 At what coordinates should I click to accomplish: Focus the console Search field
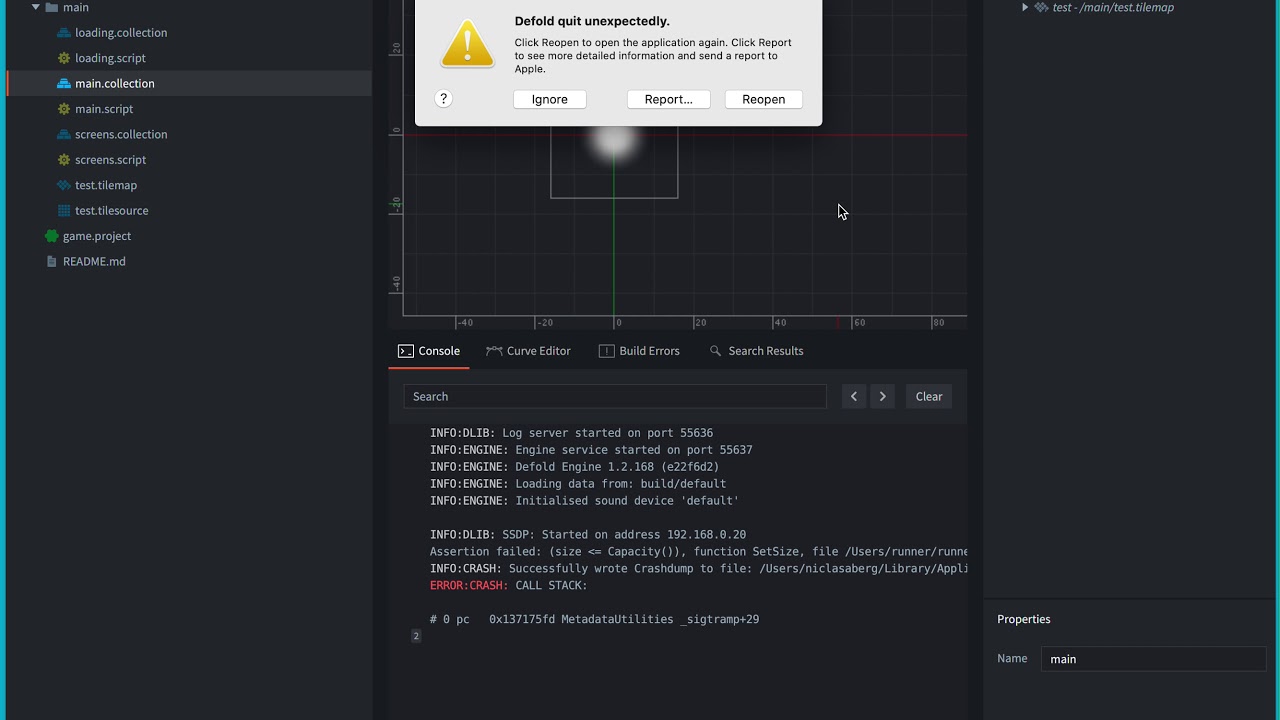[x=615, y=396]
